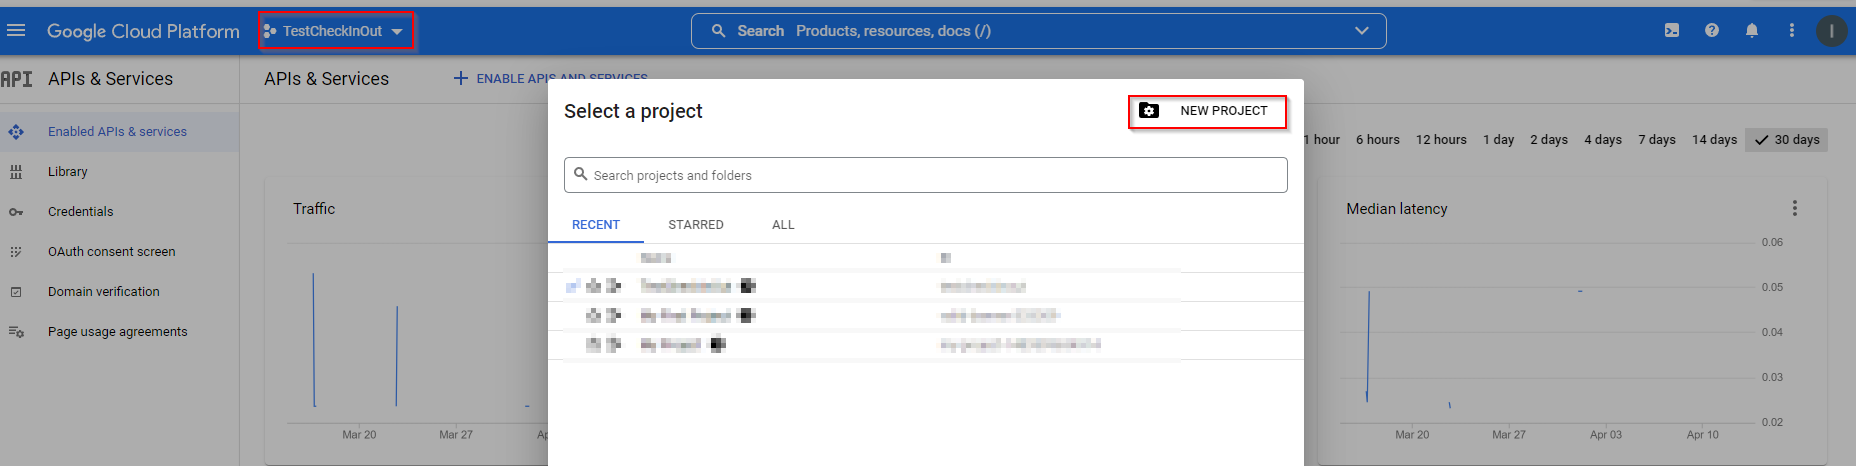Click the Library icon in sidebar

(x=16, y=172)
